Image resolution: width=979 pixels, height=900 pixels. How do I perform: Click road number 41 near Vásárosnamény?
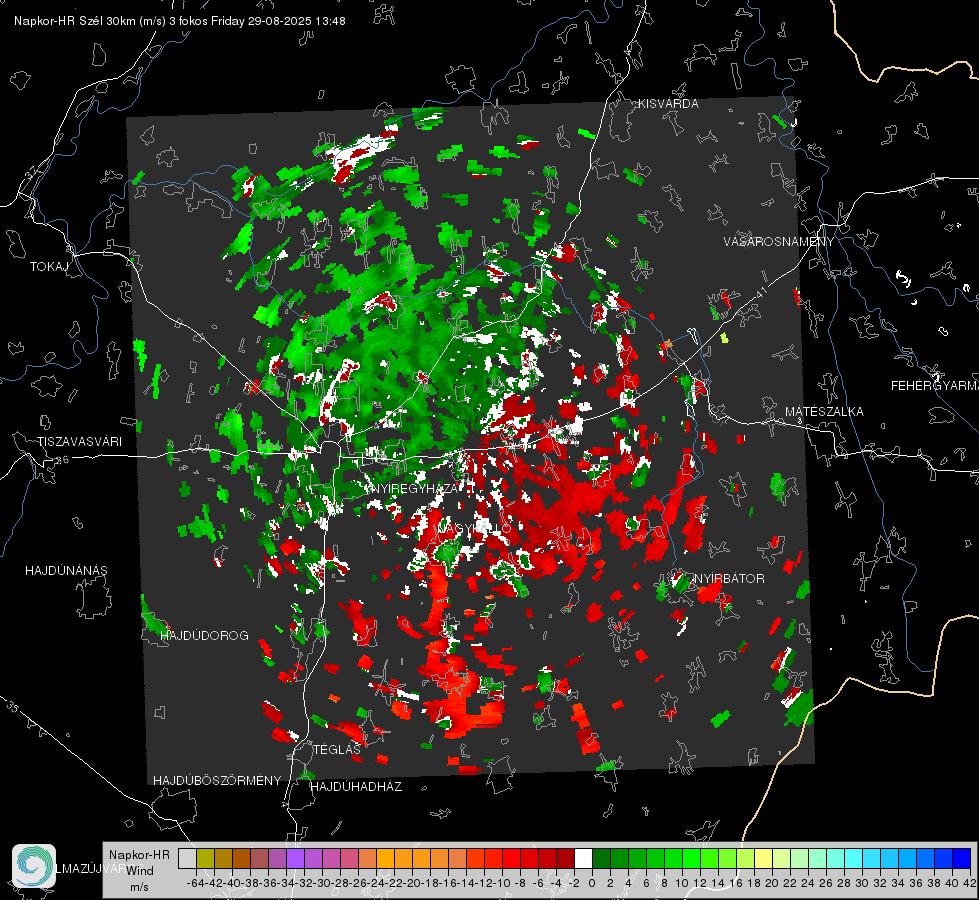(x=761, y=291)
